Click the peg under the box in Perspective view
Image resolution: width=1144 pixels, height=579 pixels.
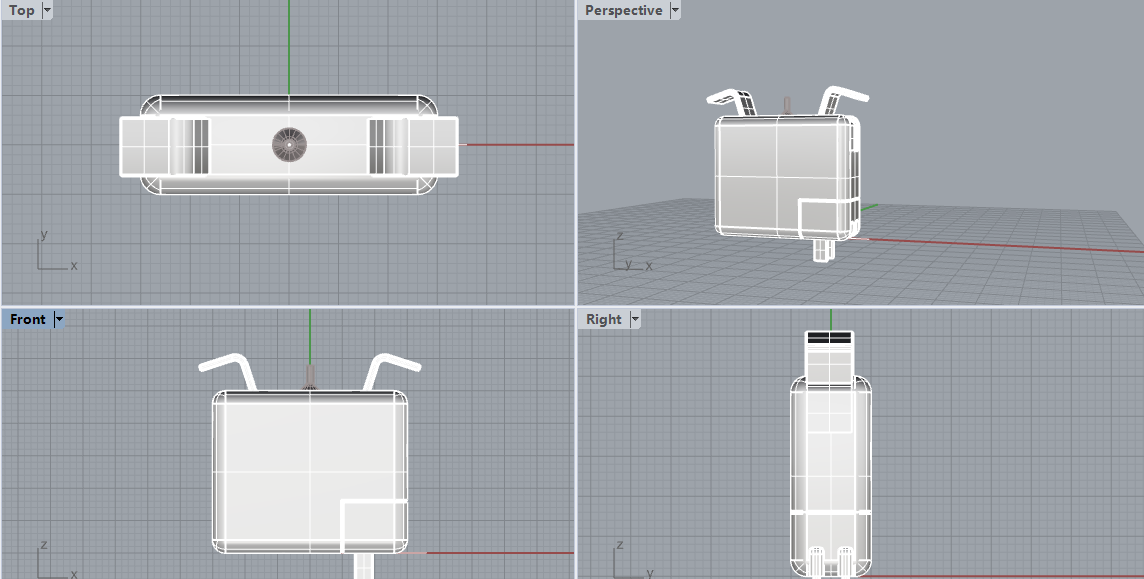pos(824,249)
